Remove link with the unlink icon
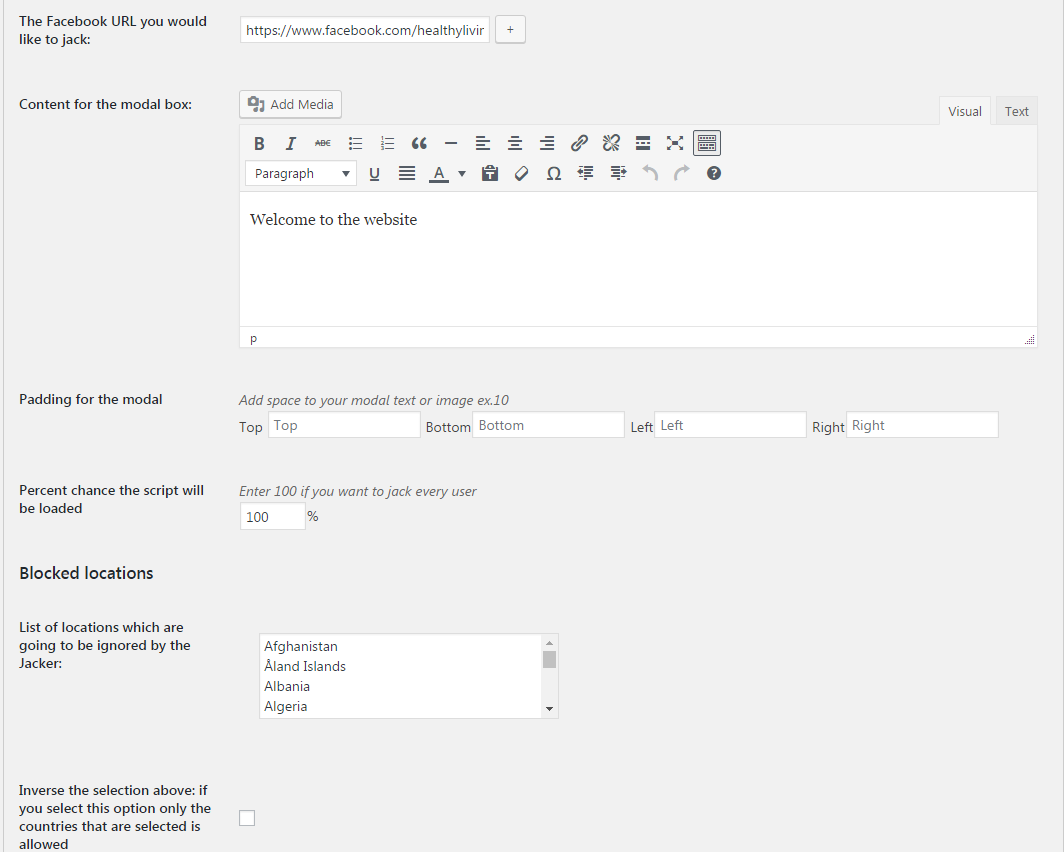Screen dimensions: 1064x852 pyautogui.click(x=611, y=143)
